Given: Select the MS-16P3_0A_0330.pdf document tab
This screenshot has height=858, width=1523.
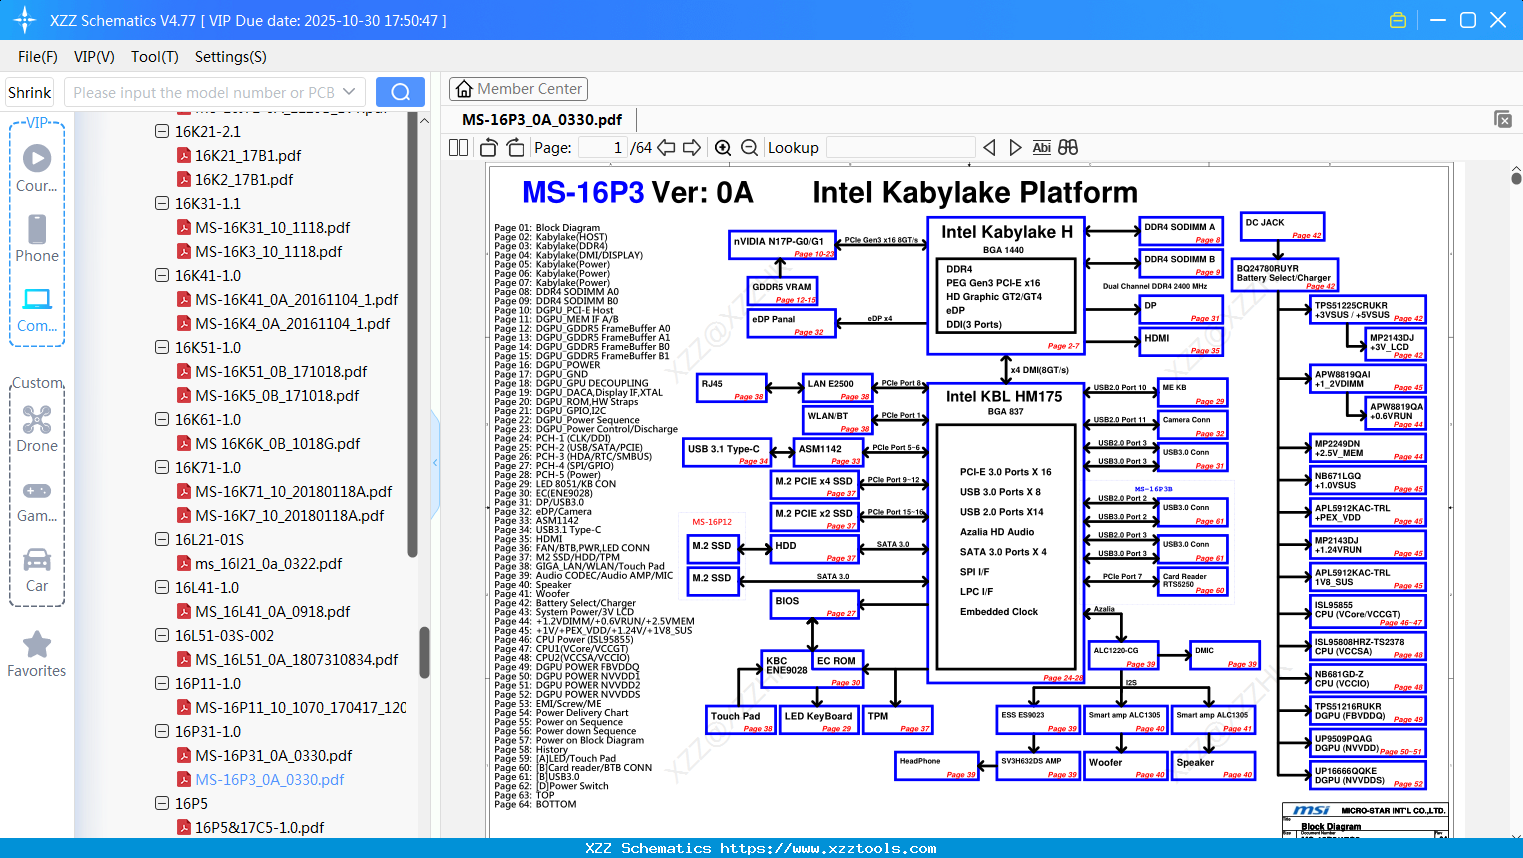Looking at the screenshot, I should click(542, 120).
